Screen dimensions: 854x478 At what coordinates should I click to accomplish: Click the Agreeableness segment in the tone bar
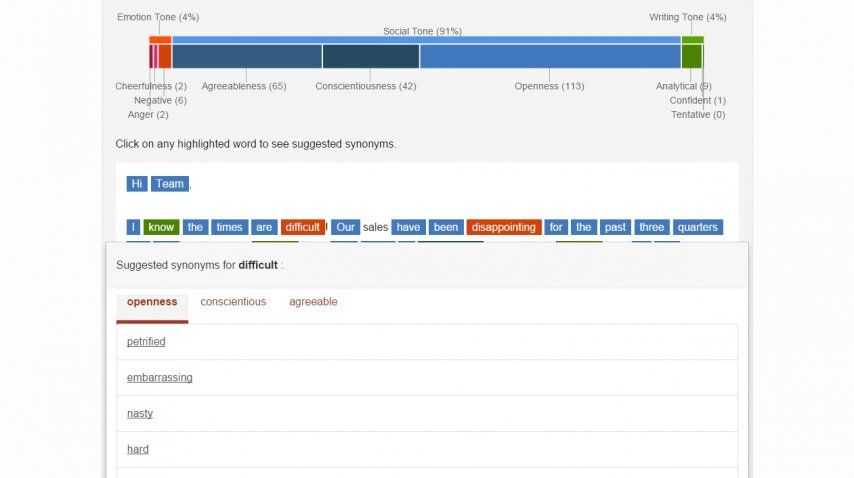pyautogui.click(x=247, y=57)
